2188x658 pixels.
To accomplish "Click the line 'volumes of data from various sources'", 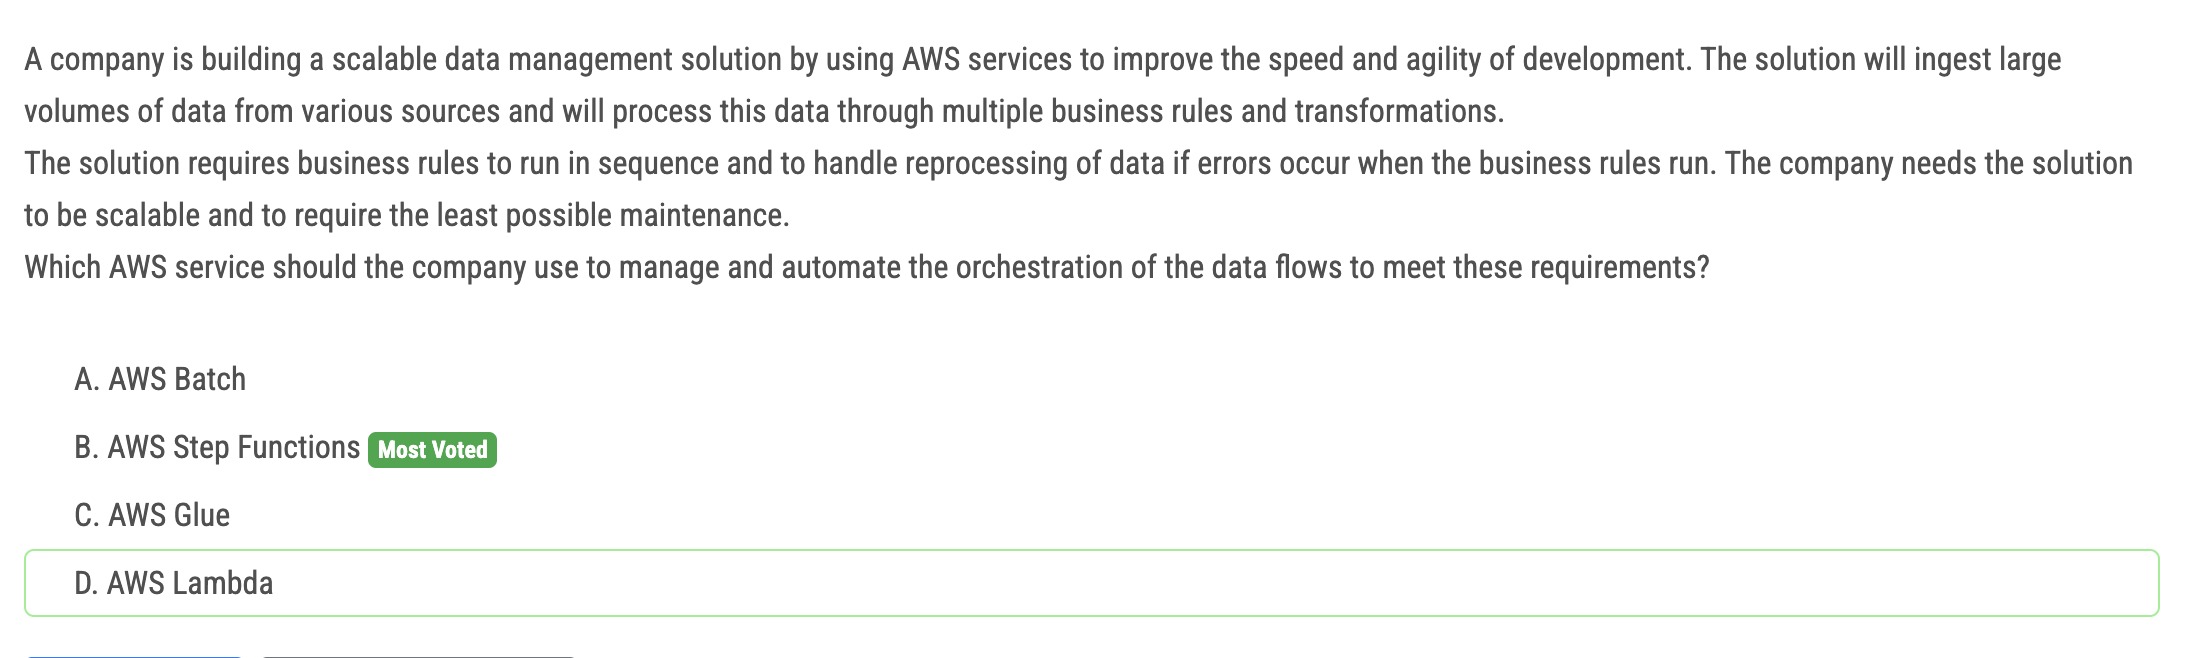I will coord(764,112).
